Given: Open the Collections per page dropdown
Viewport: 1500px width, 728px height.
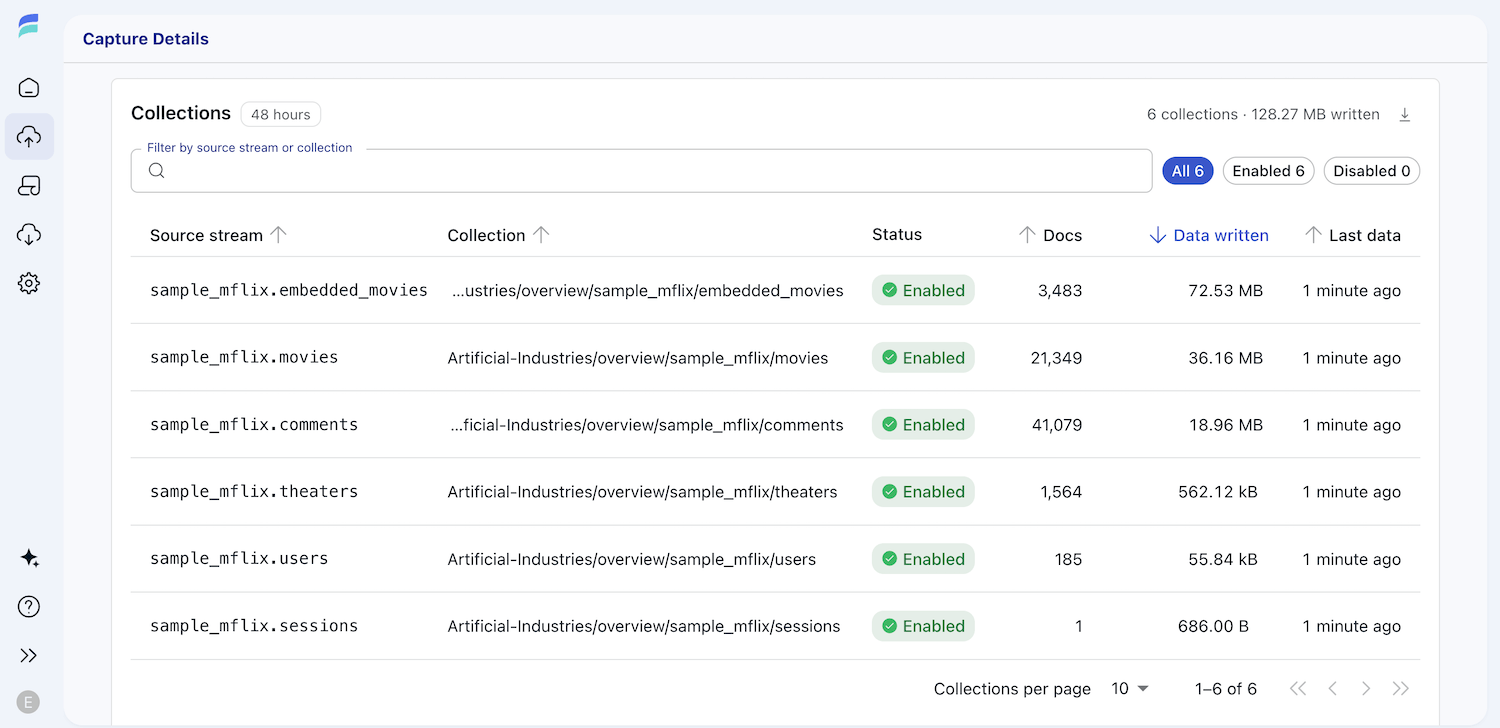Looking at the screenshot, I should (x=1130, y=689).
